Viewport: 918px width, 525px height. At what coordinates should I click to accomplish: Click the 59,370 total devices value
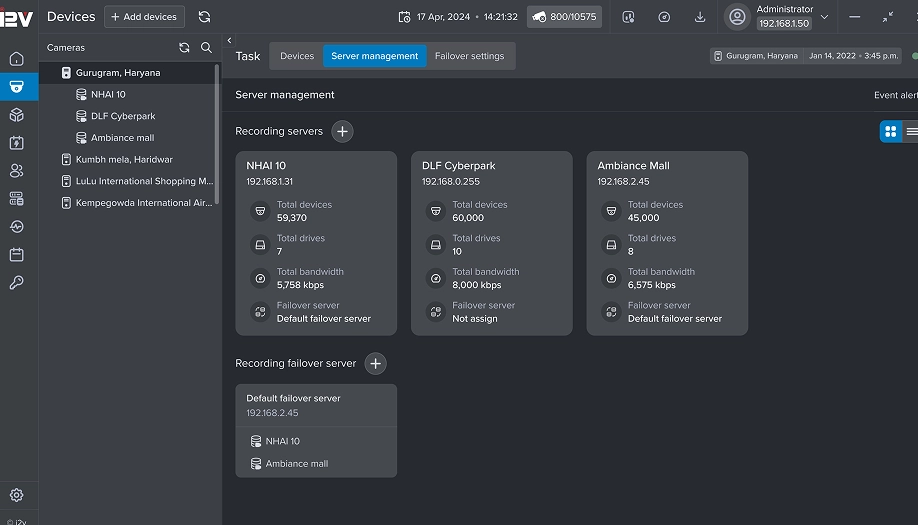coord(292,218)
